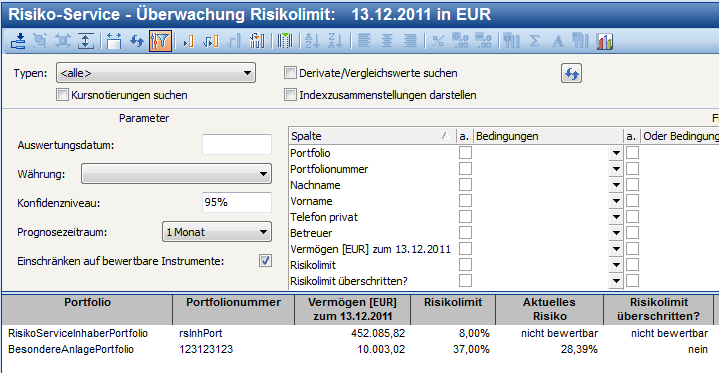Click the export/download icon in toolbar
The width and height of the screenshot is (719, 373).
tap(18, 41)
